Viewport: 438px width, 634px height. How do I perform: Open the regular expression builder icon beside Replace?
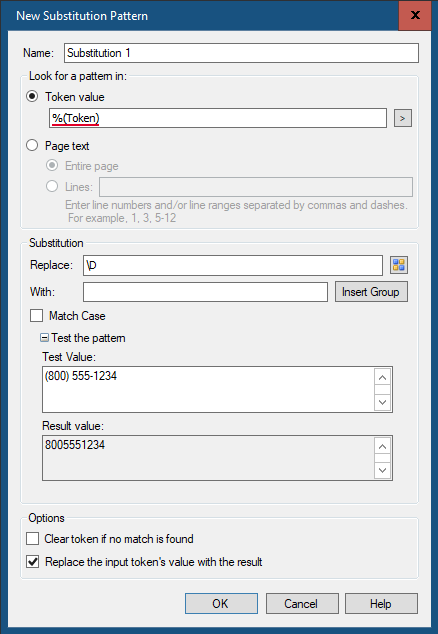(399, 265)
